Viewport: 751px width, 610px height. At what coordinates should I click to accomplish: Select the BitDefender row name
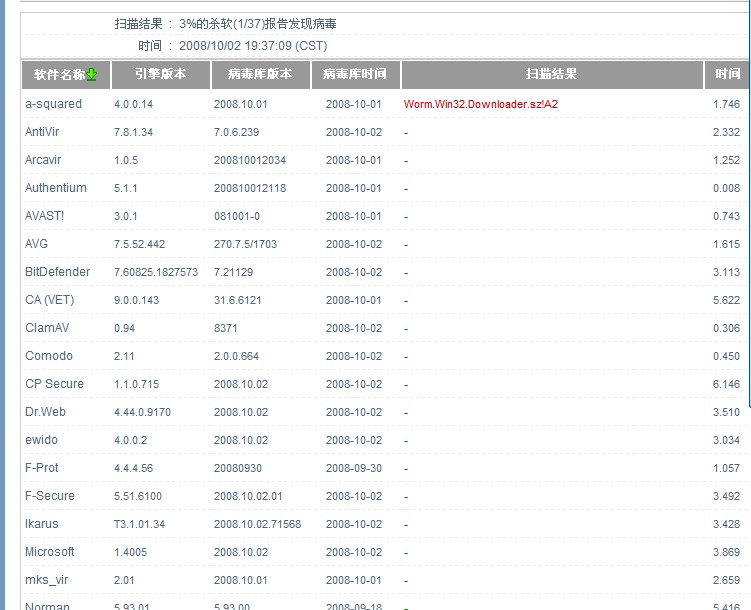point(57,272)
